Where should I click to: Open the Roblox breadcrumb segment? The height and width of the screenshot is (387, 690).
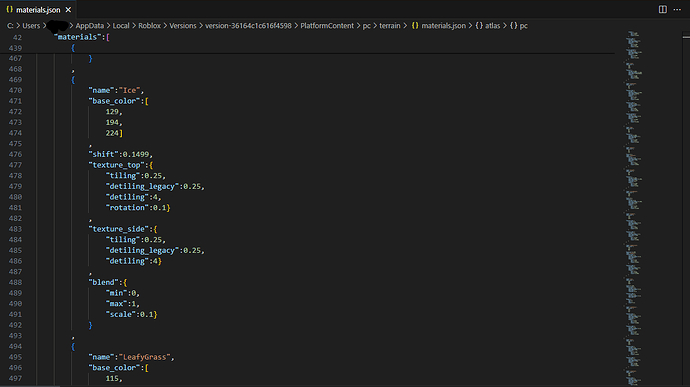150,26
